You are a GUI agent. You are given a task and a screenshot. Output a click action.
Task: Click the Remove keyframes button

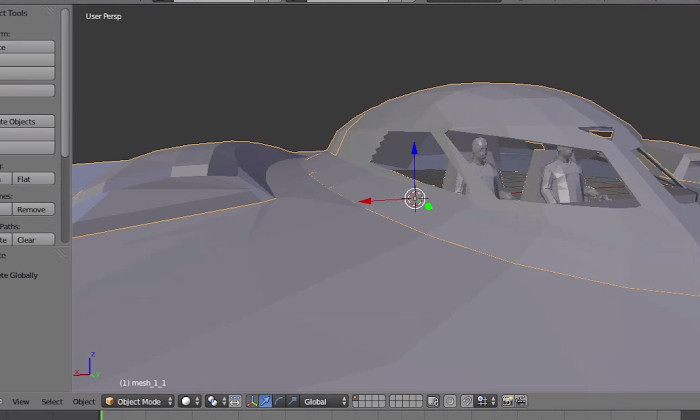click(33, 209)
